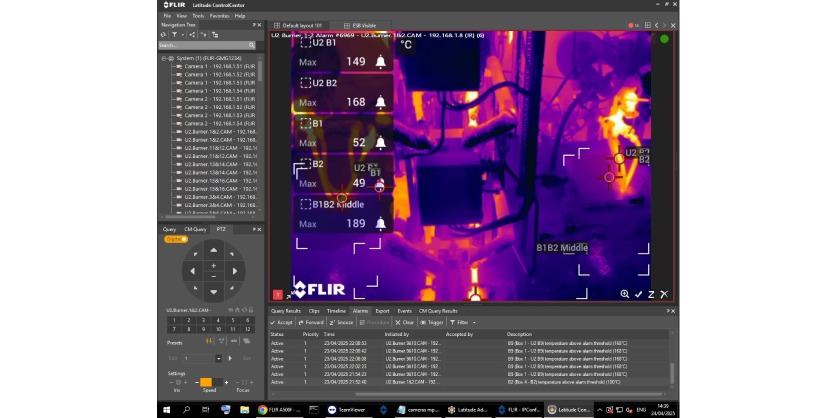
Task: Open the Query Results tab
Action: 286,311
